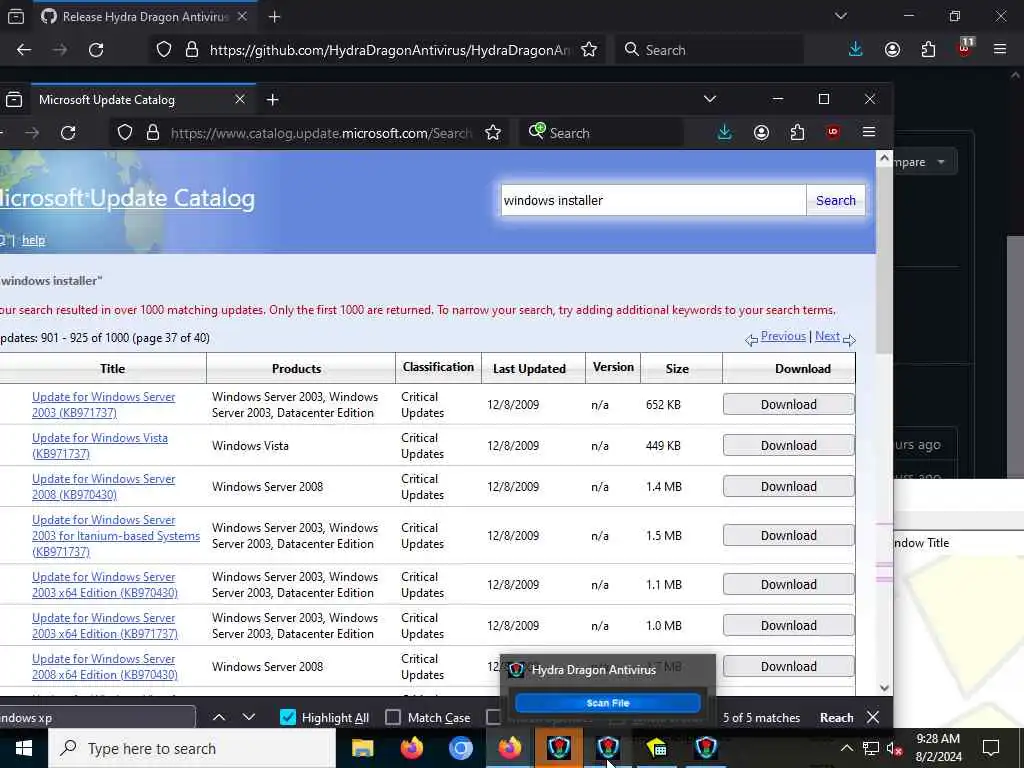Click Scan File in Hydra Dragon preview

(x=607, y=703)
